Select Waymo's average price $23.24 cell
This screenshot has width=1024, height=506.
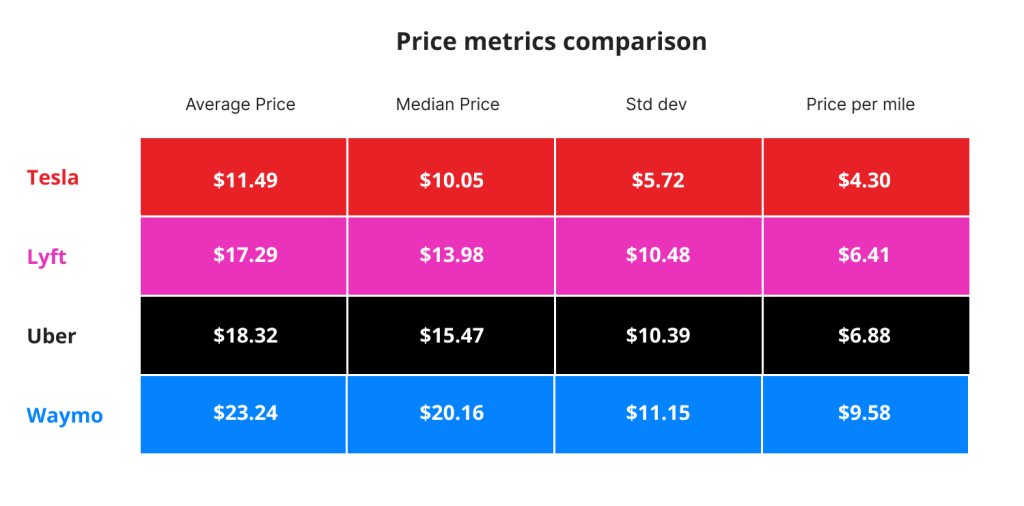[245, 413]
